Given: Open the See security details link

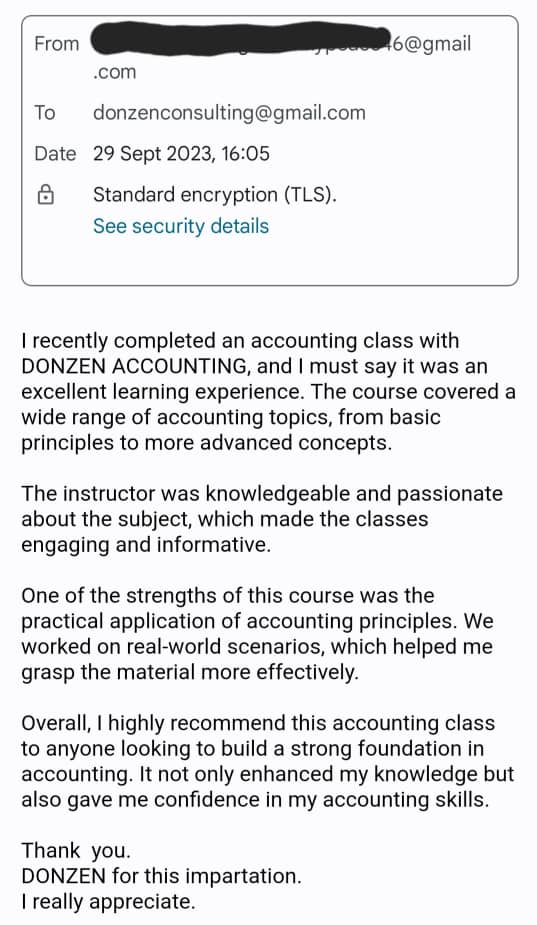Looking at the screenshot, I should [181, 226].
